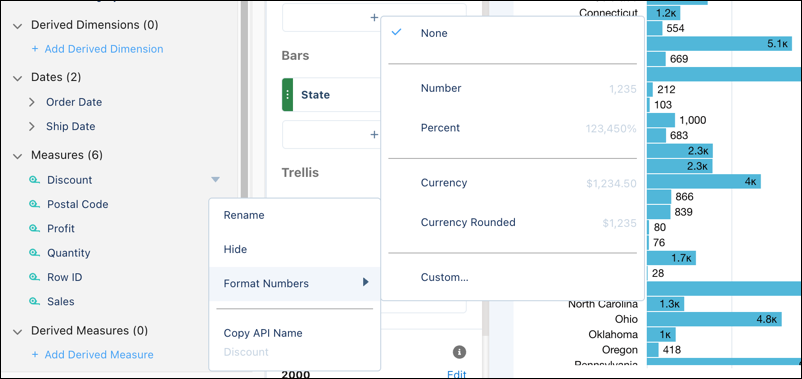Viewport: 802px width, 379px height.
Task: Click the Add Derived Measure link
Action: (x=93, y=354)
